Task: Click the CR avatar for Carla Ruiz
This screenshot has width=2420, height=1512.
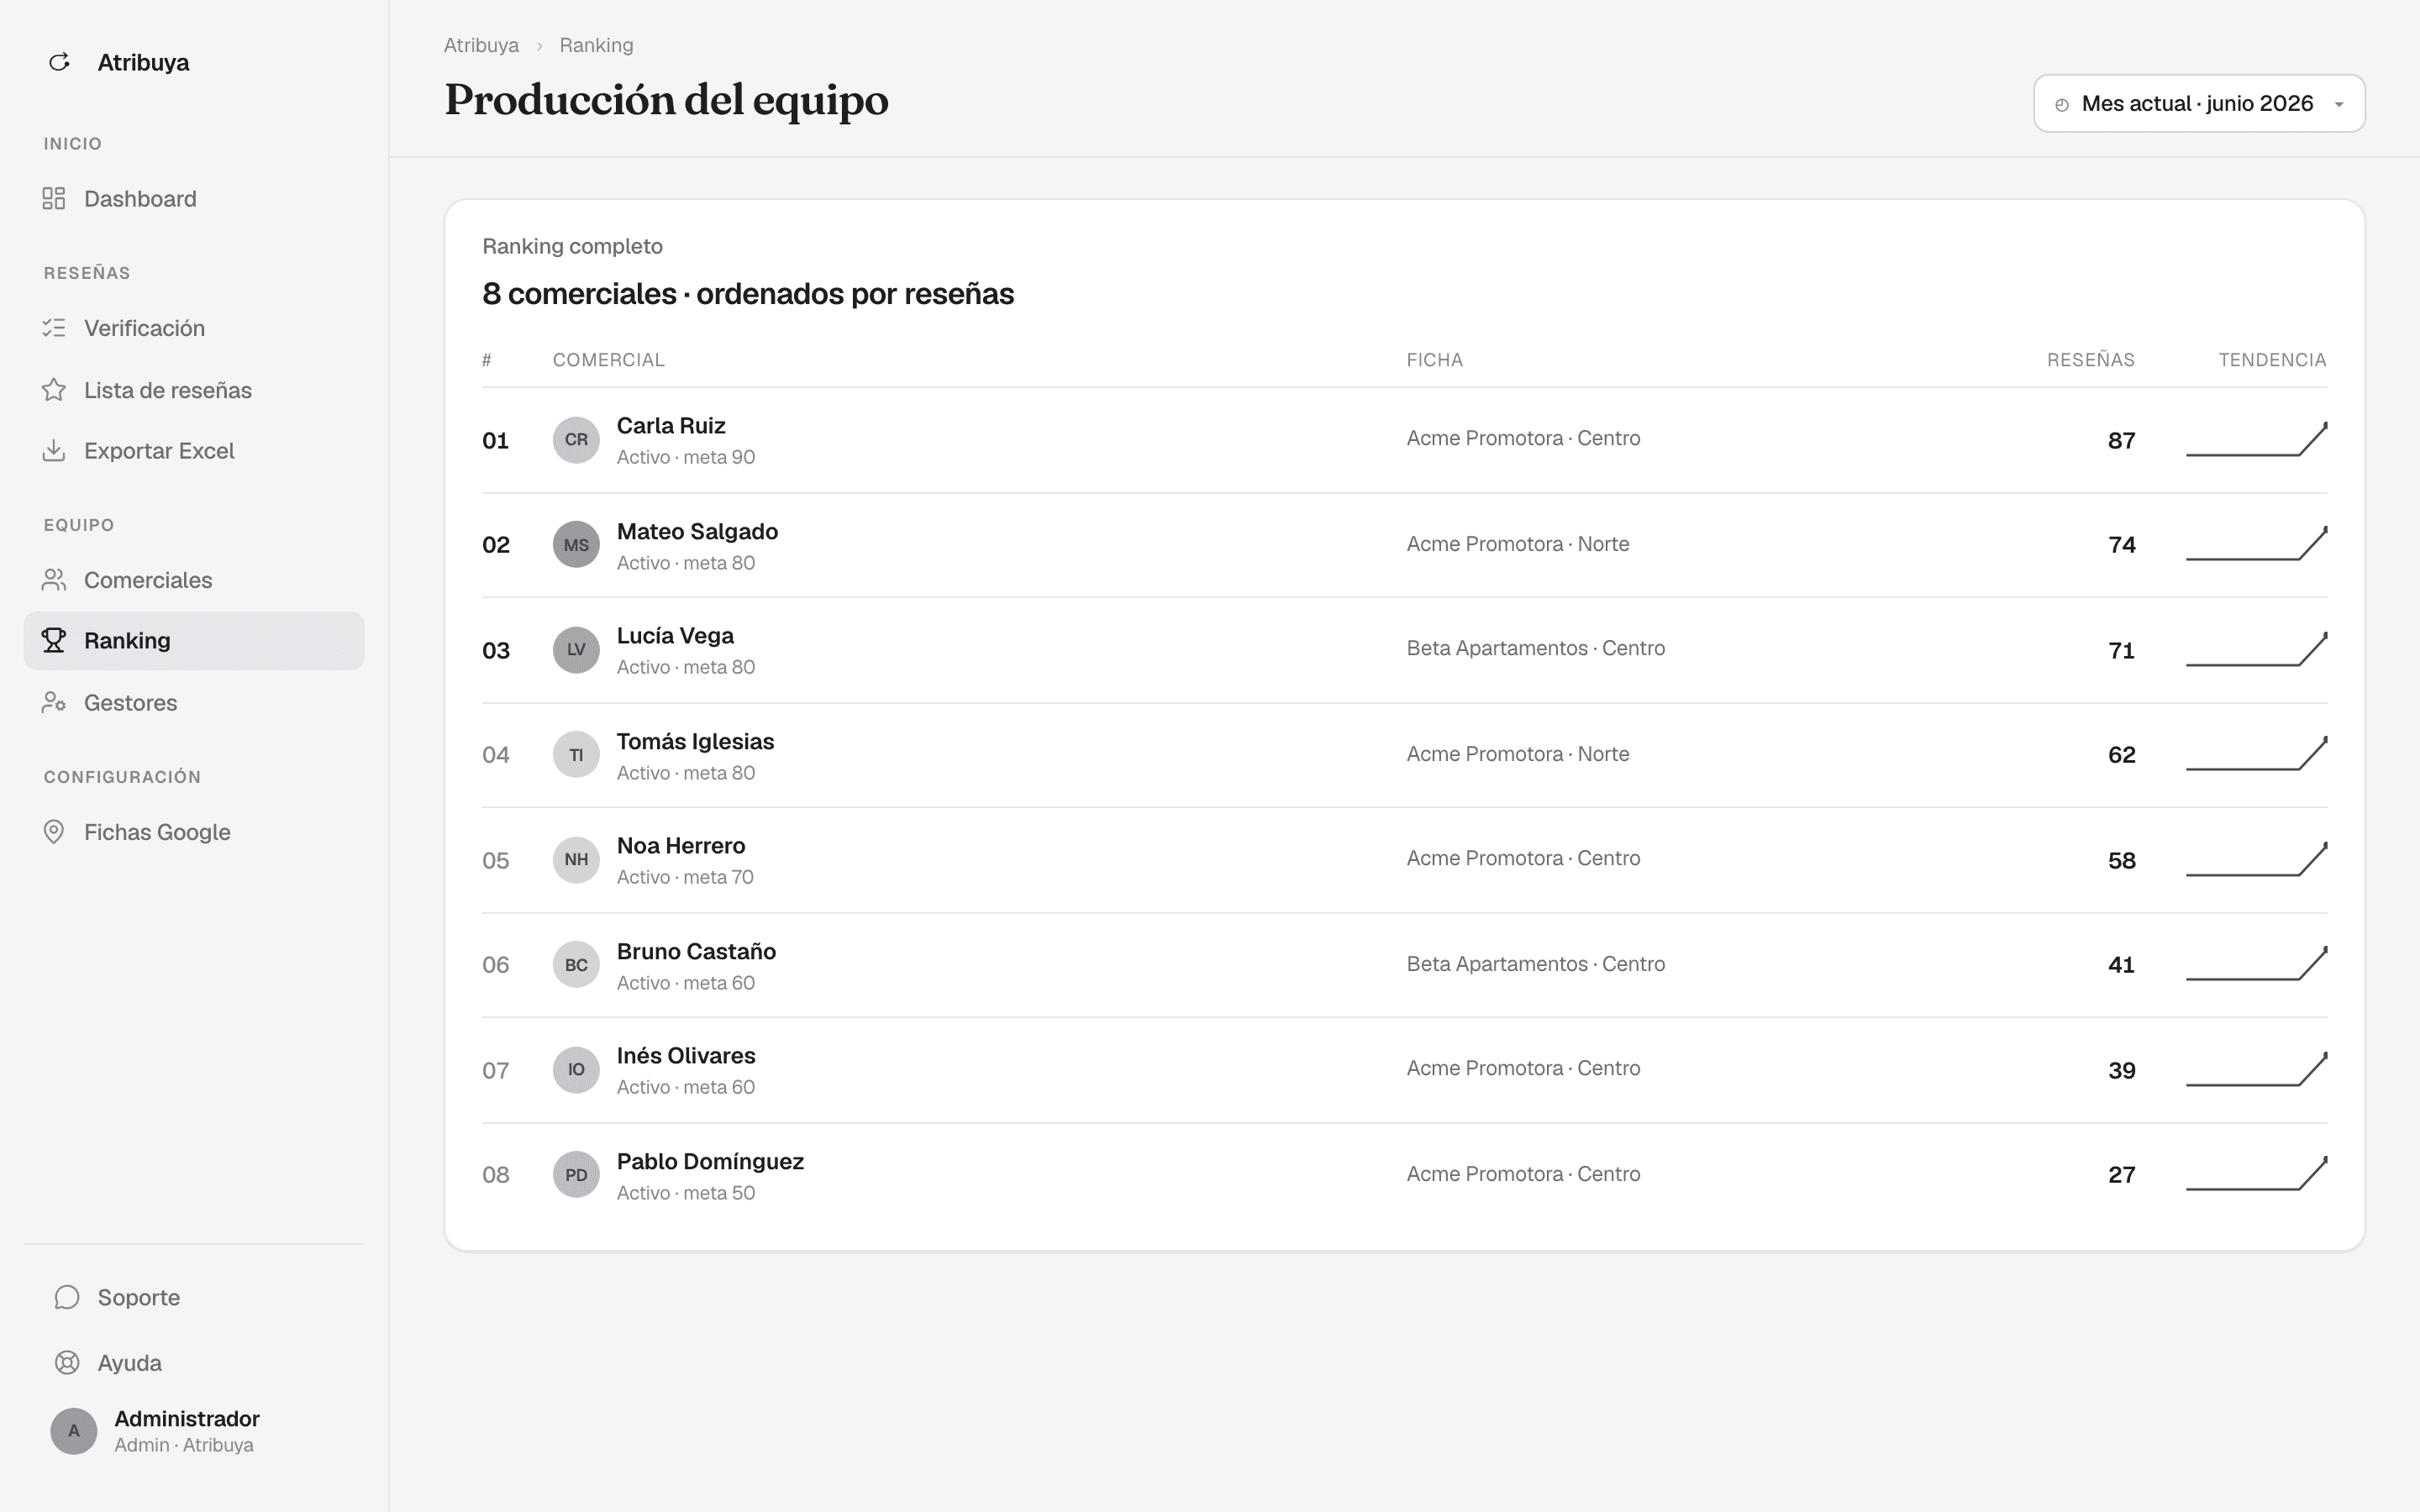Action: (x=576, y=440)
